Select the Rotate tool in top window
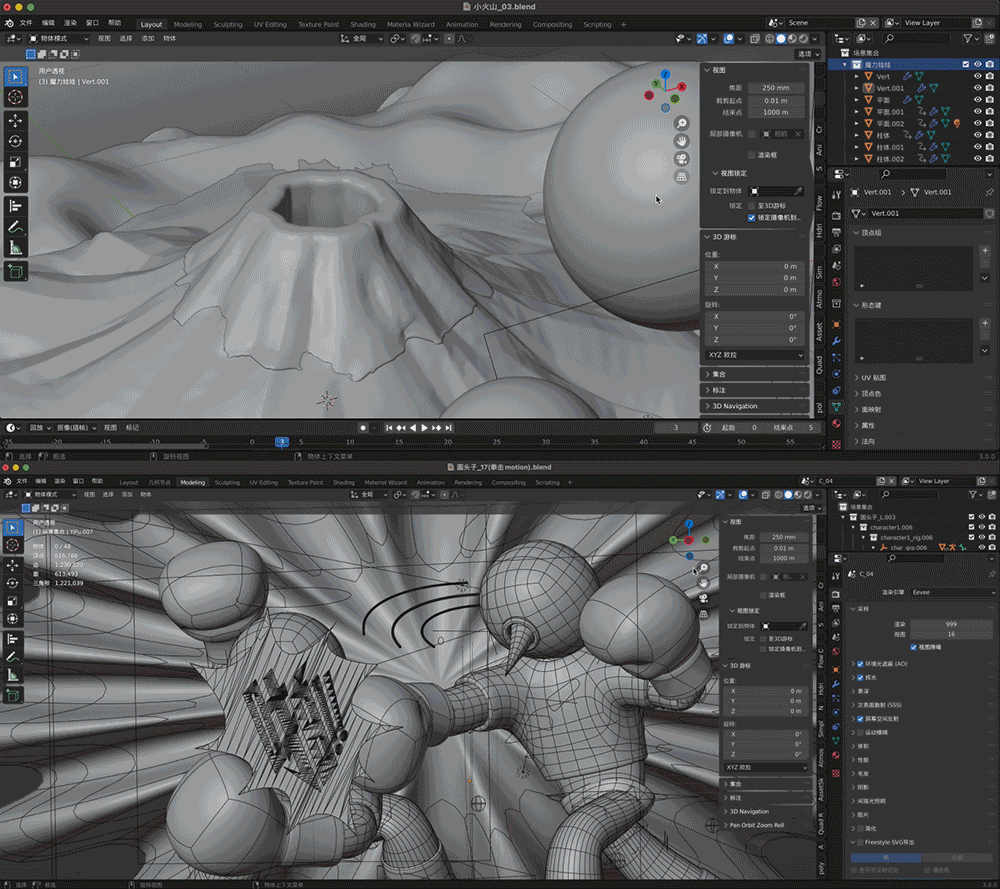Screen dimensions: 1000x889 [15, 141]
